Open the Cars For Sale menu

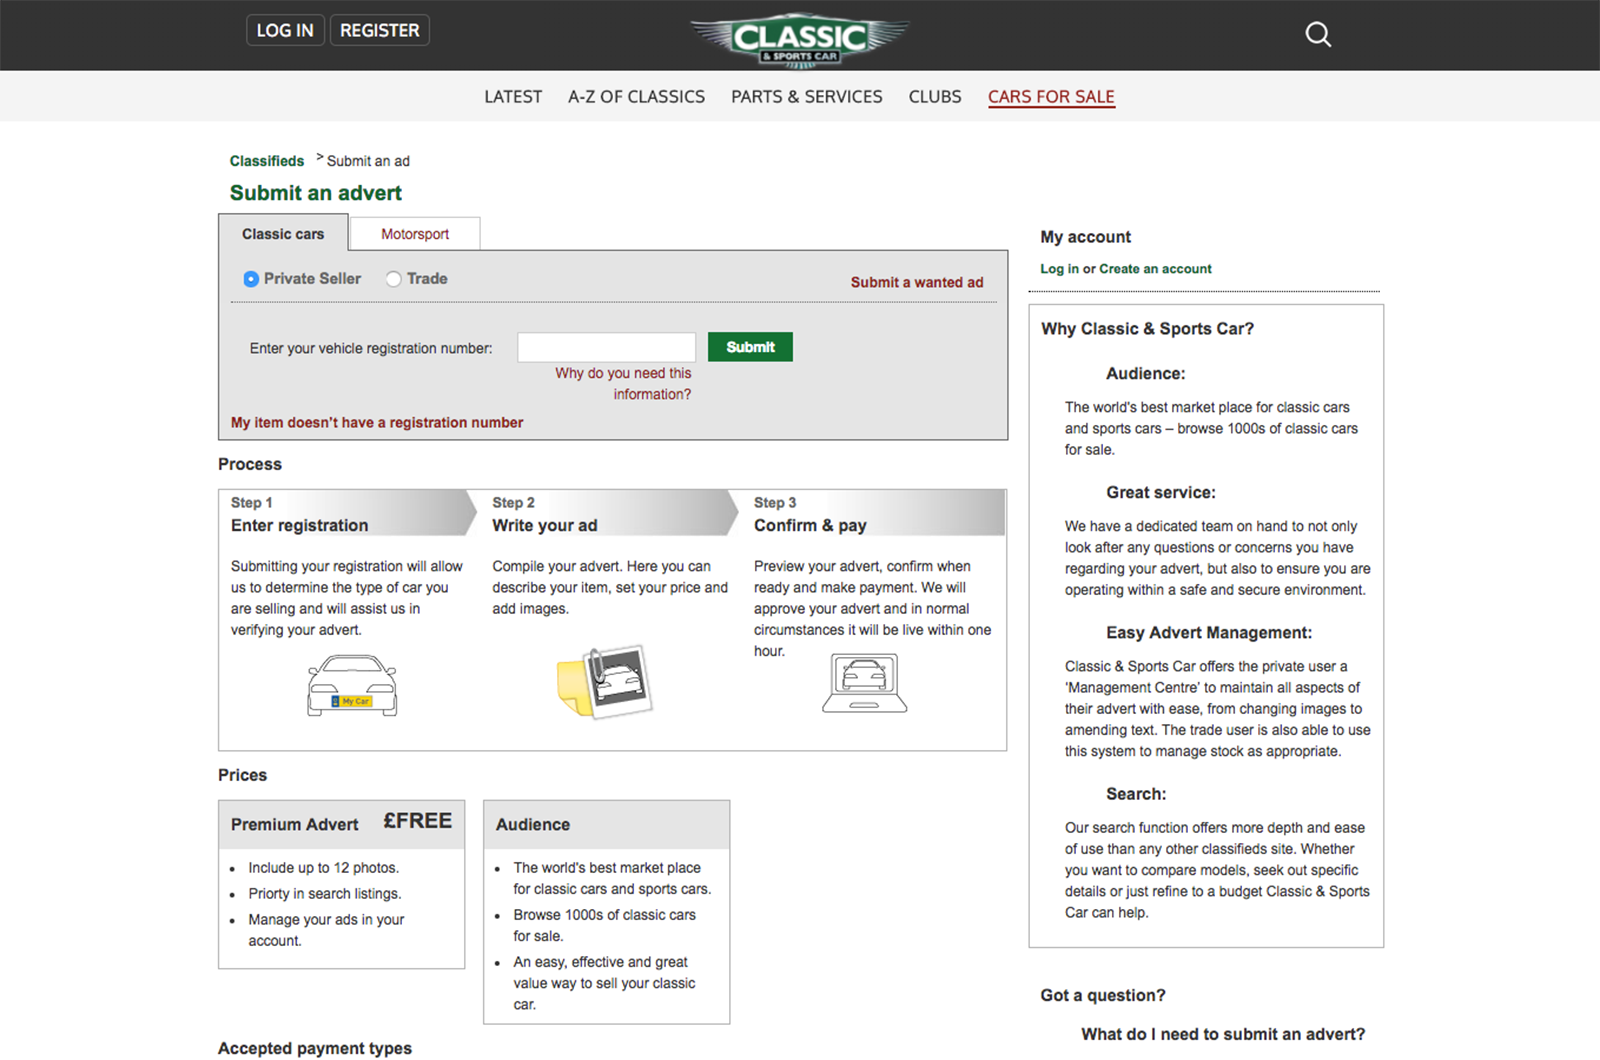click(x=1051, y=97)
